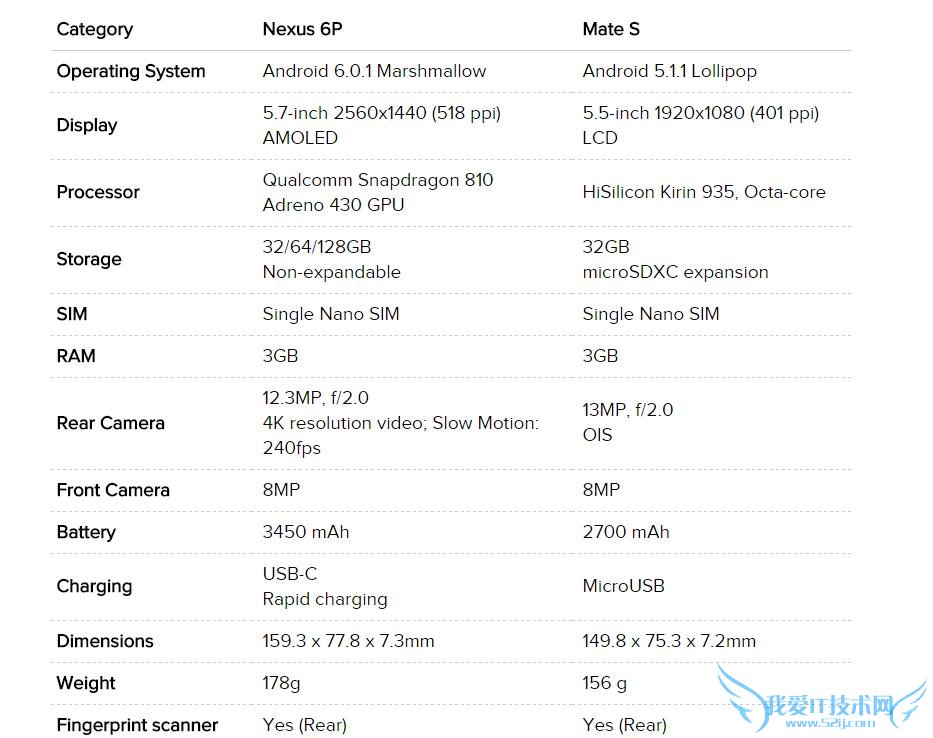Select the Operating System row label
This screenshot has height=738, width=933.
131,71
